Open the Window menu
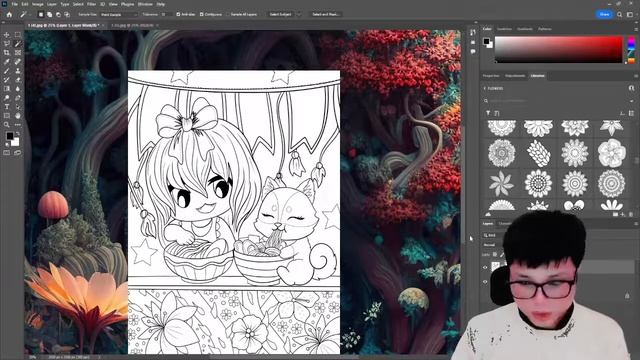Screen dimensions: 640x360 pyautogui.click(x=144, y=4)
